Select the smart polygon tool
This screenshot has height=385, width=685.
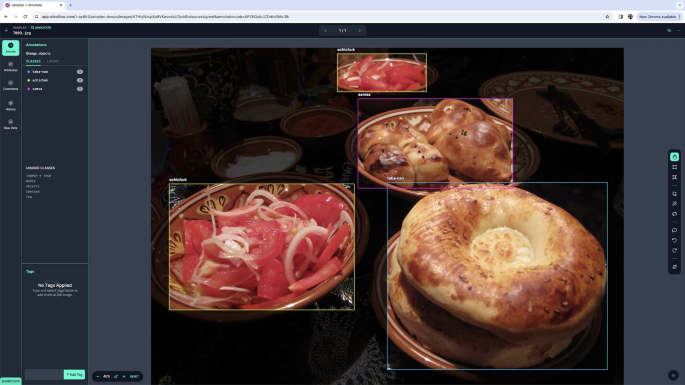[675, 194]
